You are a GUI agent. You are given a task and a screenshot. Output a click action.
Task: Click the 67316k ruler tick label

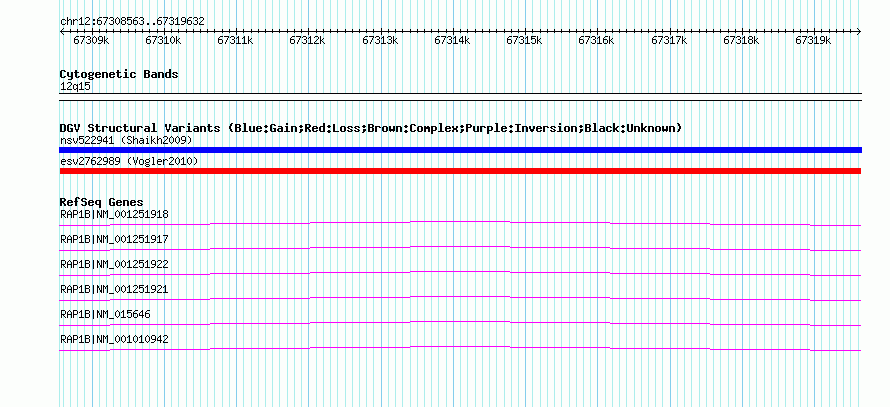tap(597, 41)
